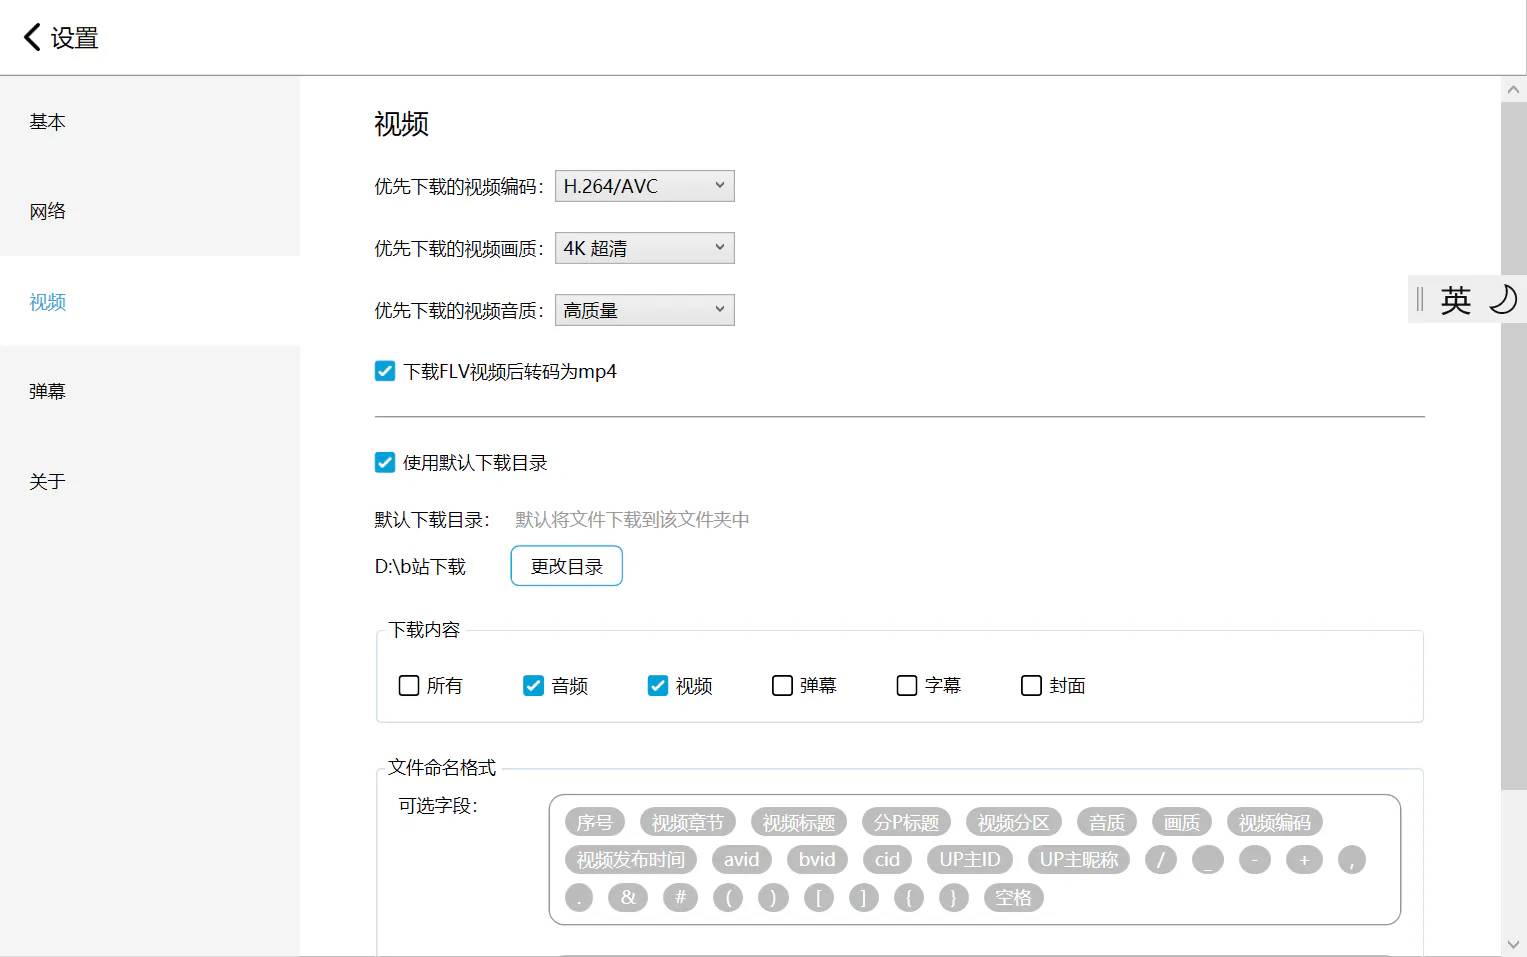
Task: Click the 更改目录 button
Action: pos(566,566)
